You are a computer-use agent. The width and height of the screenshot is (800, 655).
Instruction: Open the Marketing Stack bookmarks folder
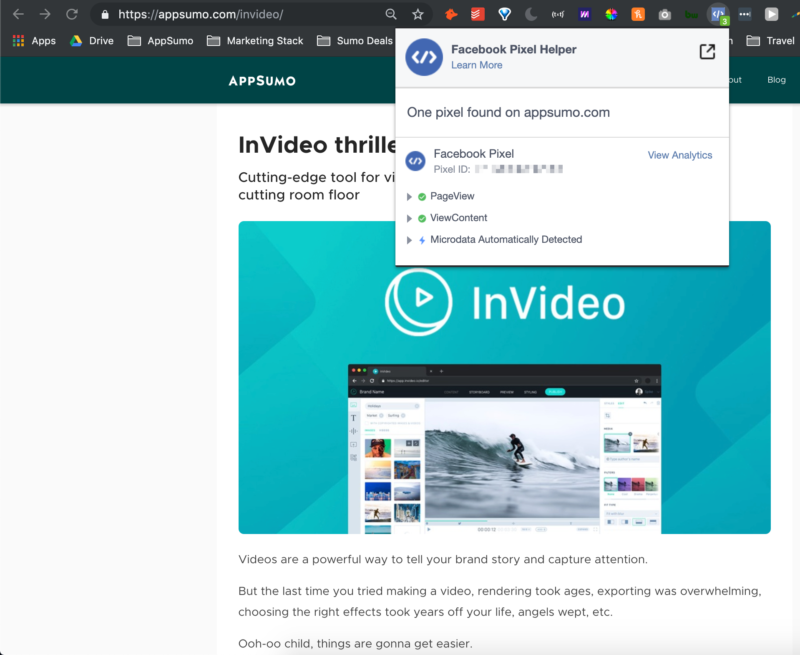[x=255, y=41]
